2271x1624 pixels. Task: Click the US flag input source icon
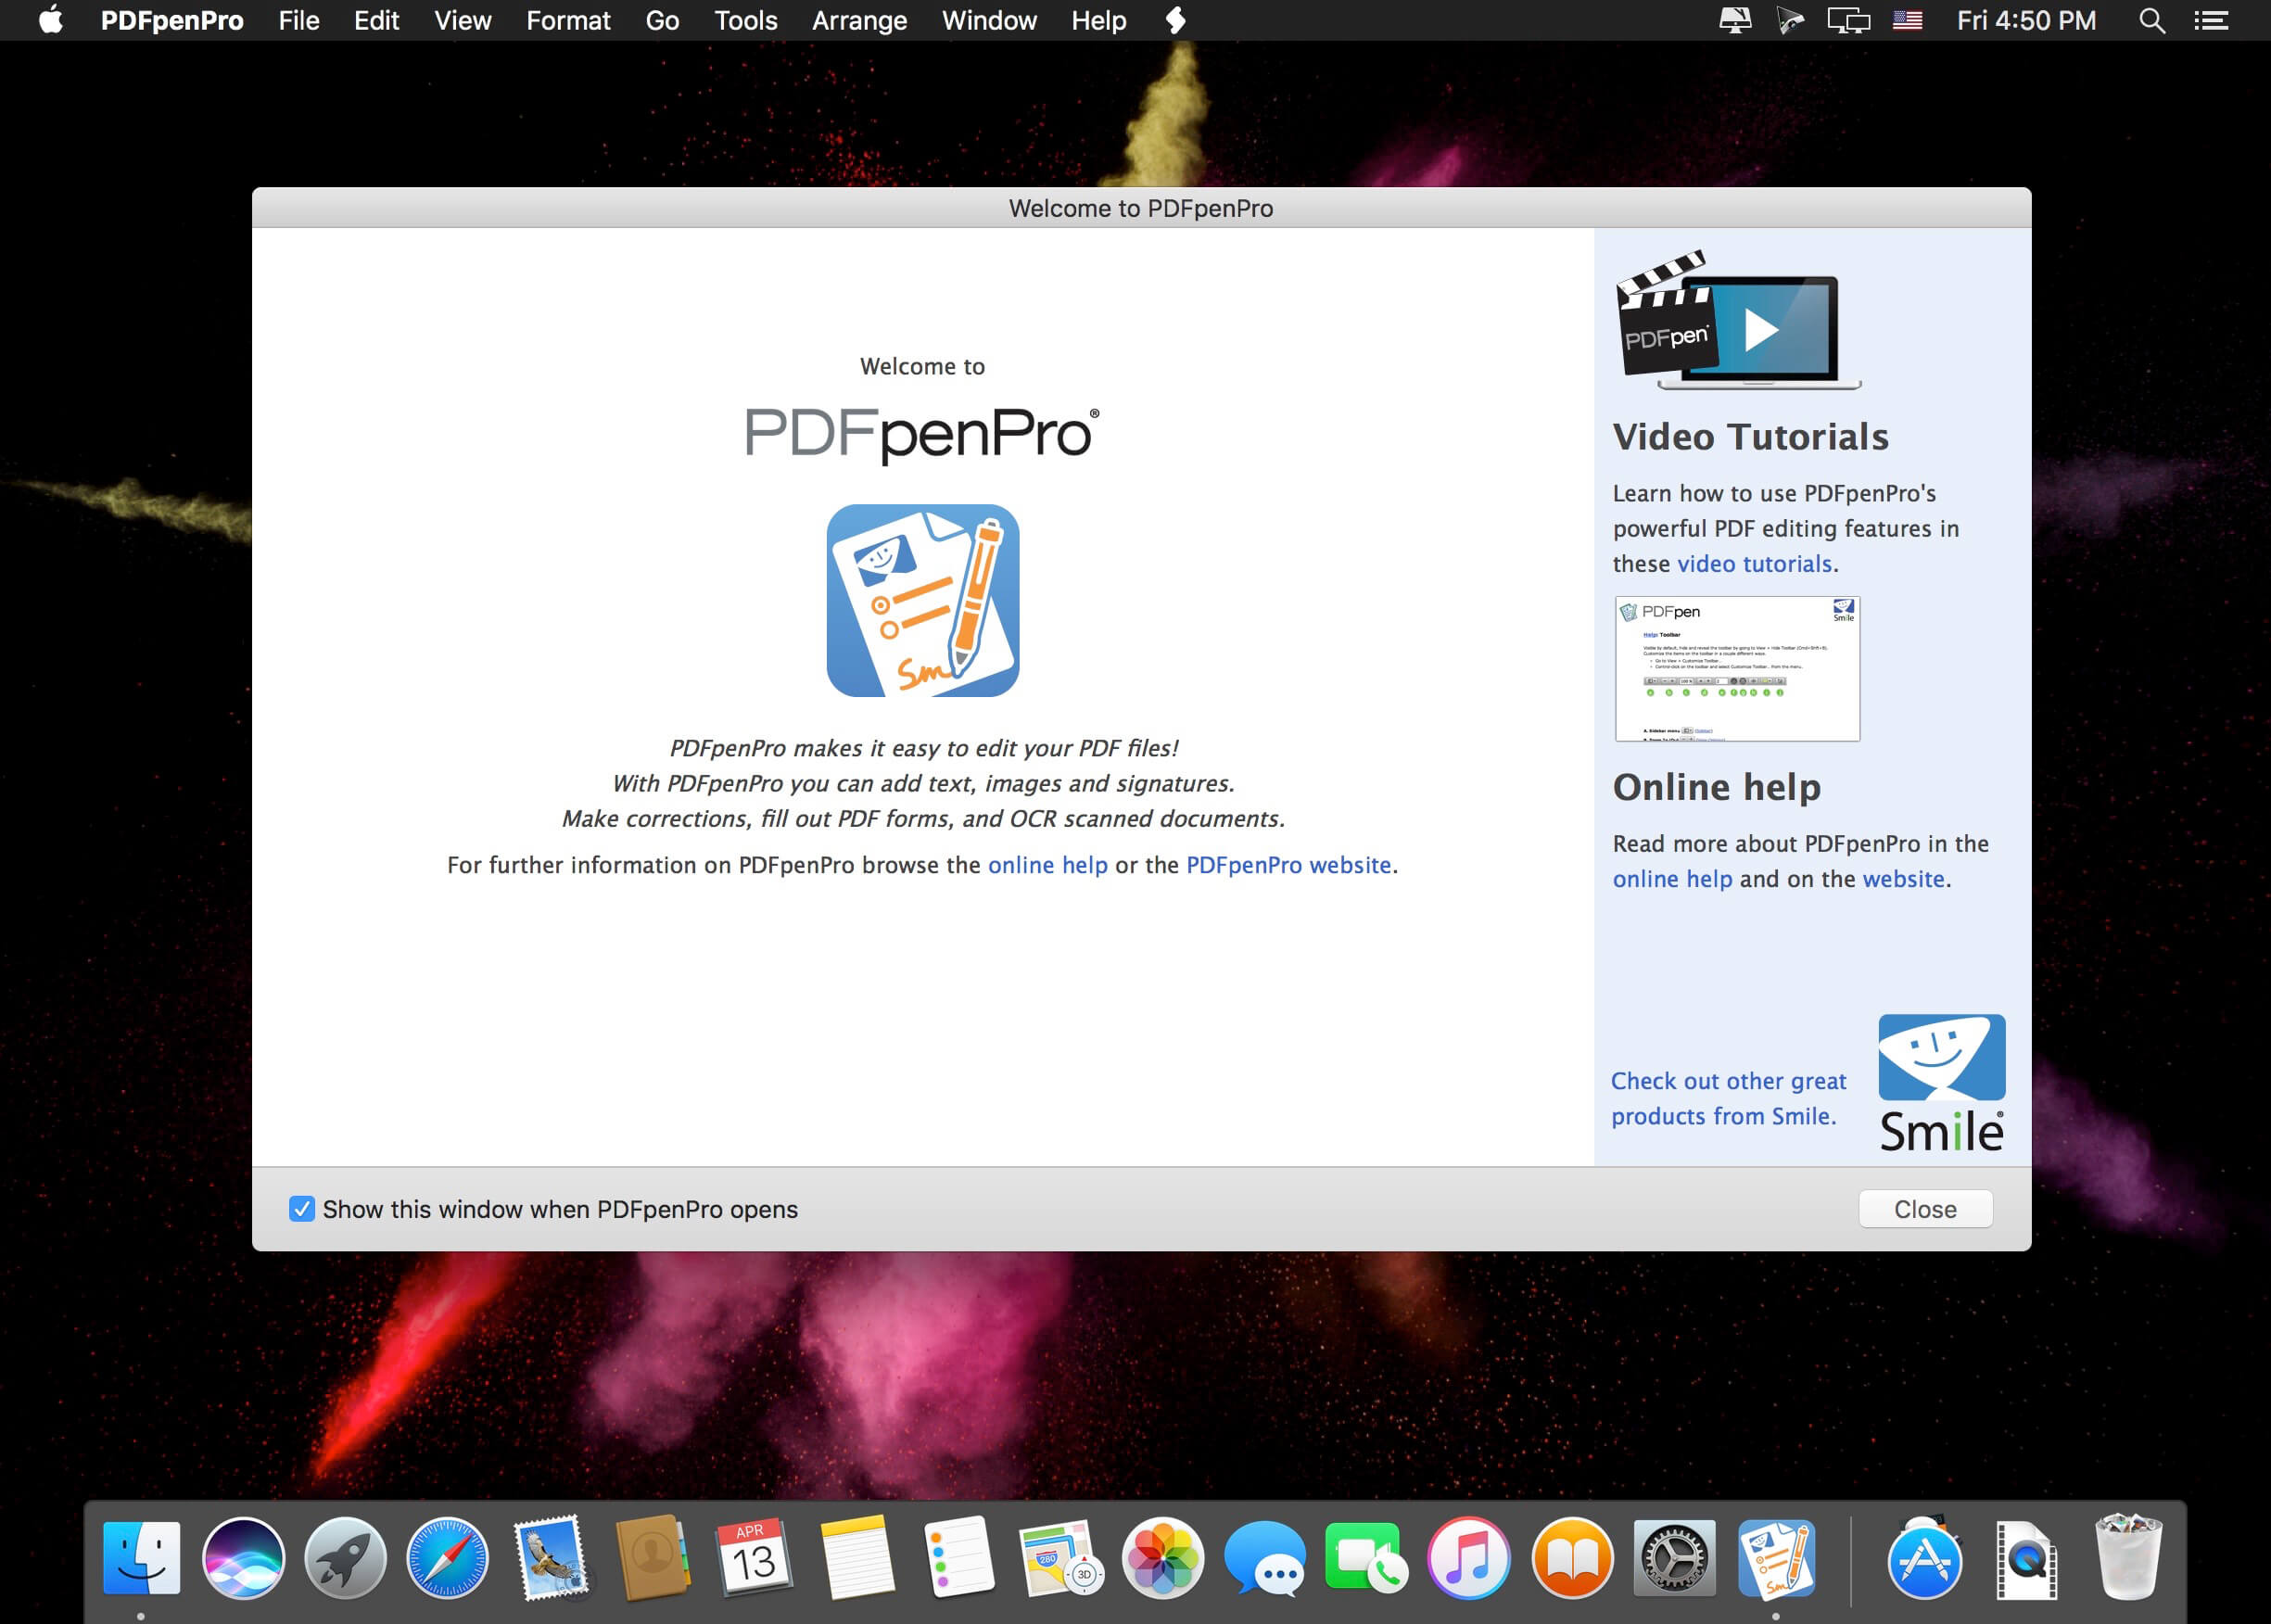1907,20
